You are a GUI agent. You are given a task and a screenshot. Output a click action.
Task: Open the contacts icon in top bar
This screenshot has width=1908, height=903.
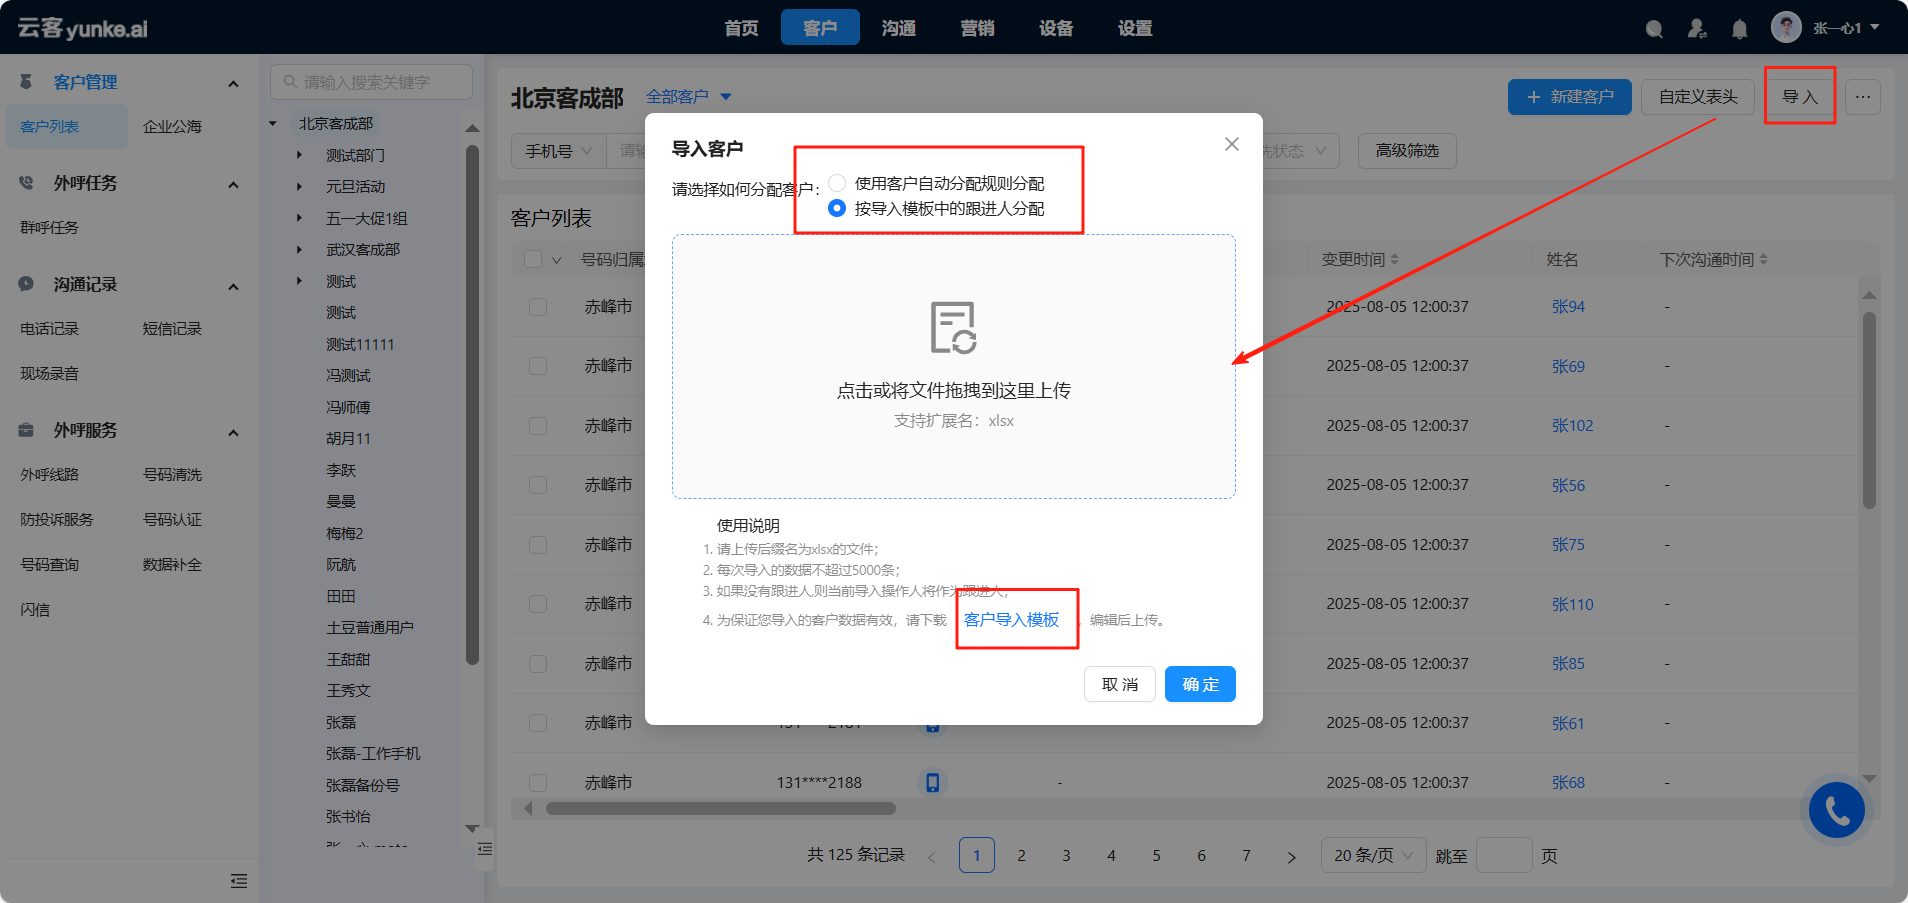pos(1697,29)
